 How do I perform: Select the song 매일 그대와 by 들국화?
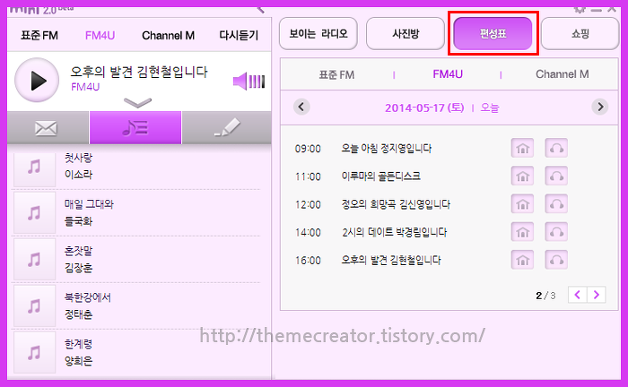(137, 213)
